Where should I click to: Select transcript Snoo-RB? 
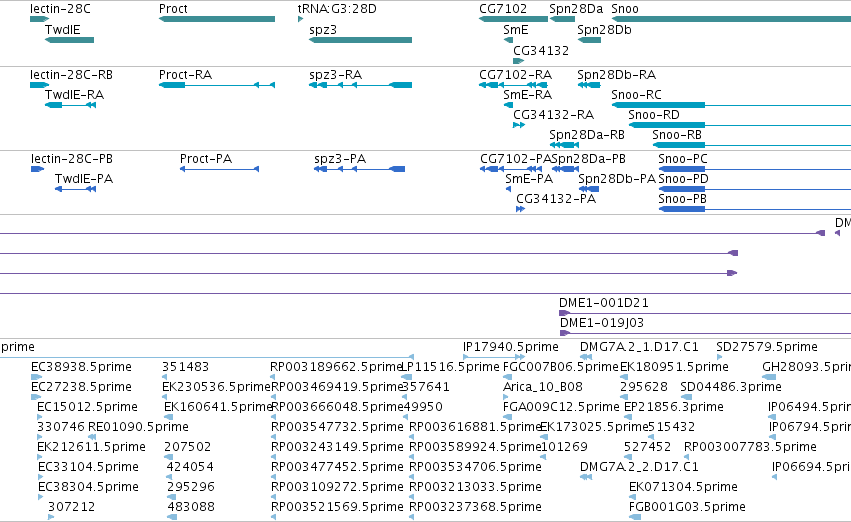(677, 135)
